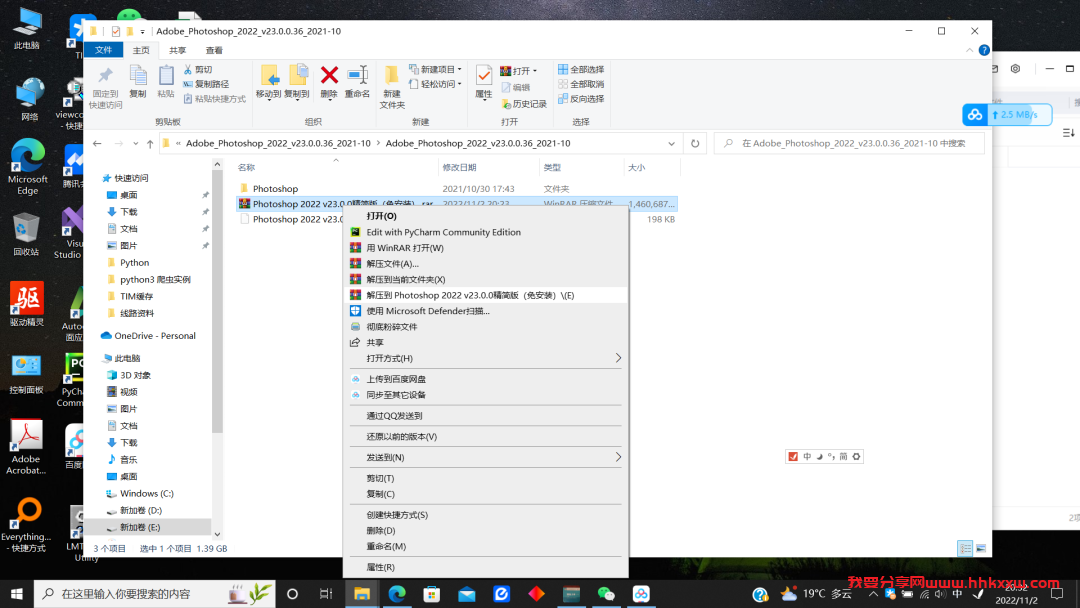Switch to details view icon in status bar
The height and width of the screenshot is (608, 1080).
(965, 548)
